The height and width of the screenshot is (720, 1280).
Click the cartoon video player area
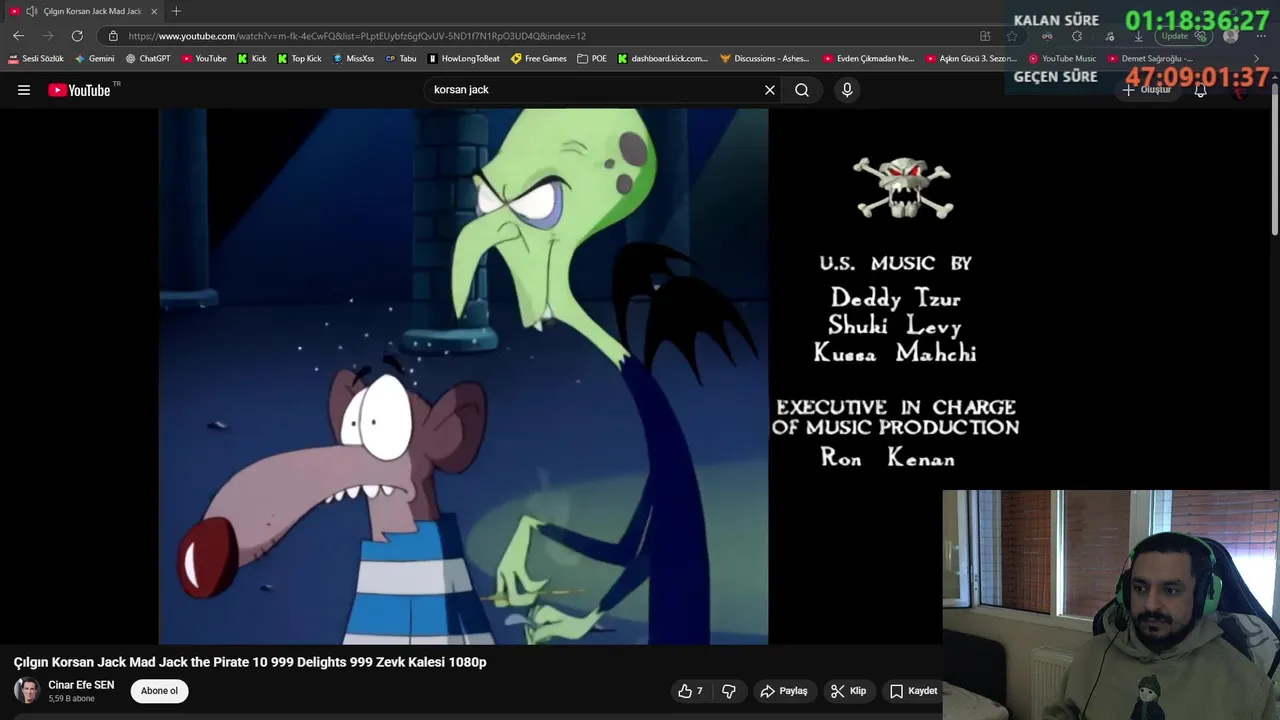click(x=463, y=376)
